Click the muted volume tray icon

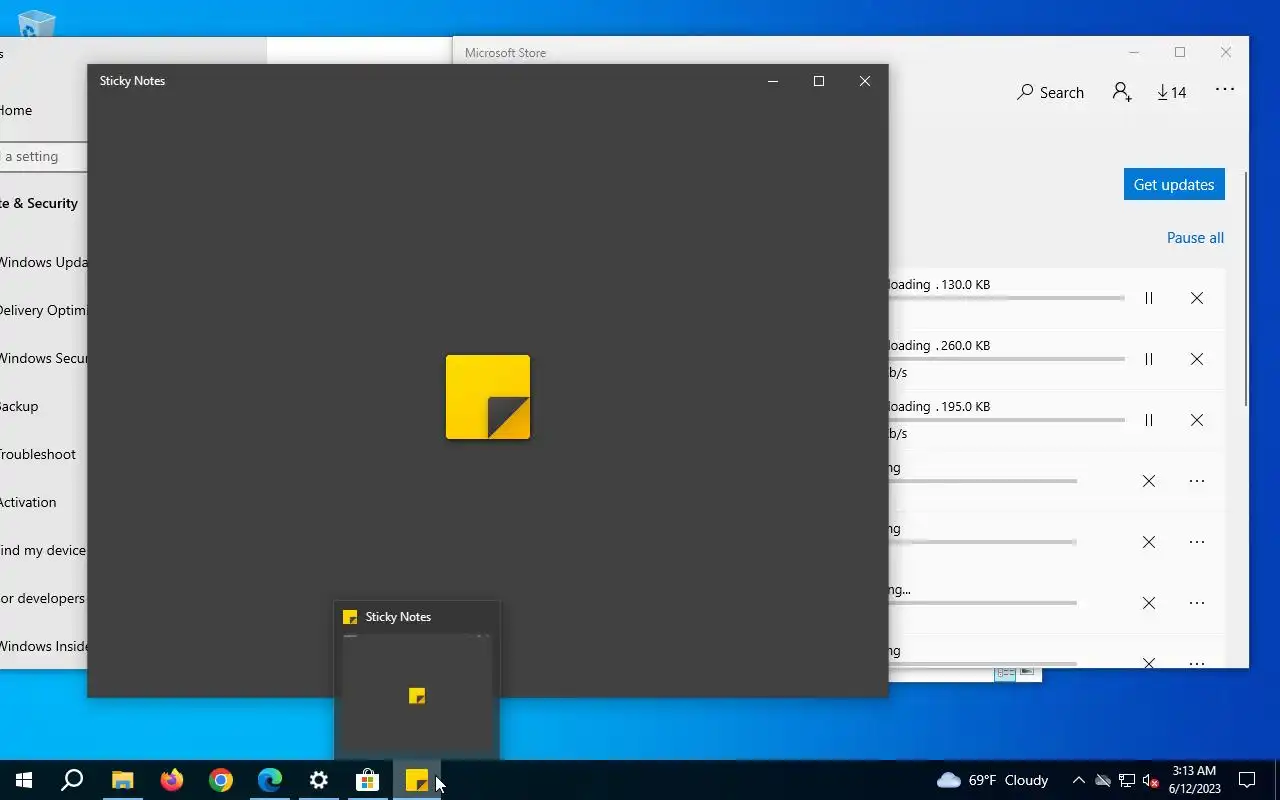tap(1151, 780)
